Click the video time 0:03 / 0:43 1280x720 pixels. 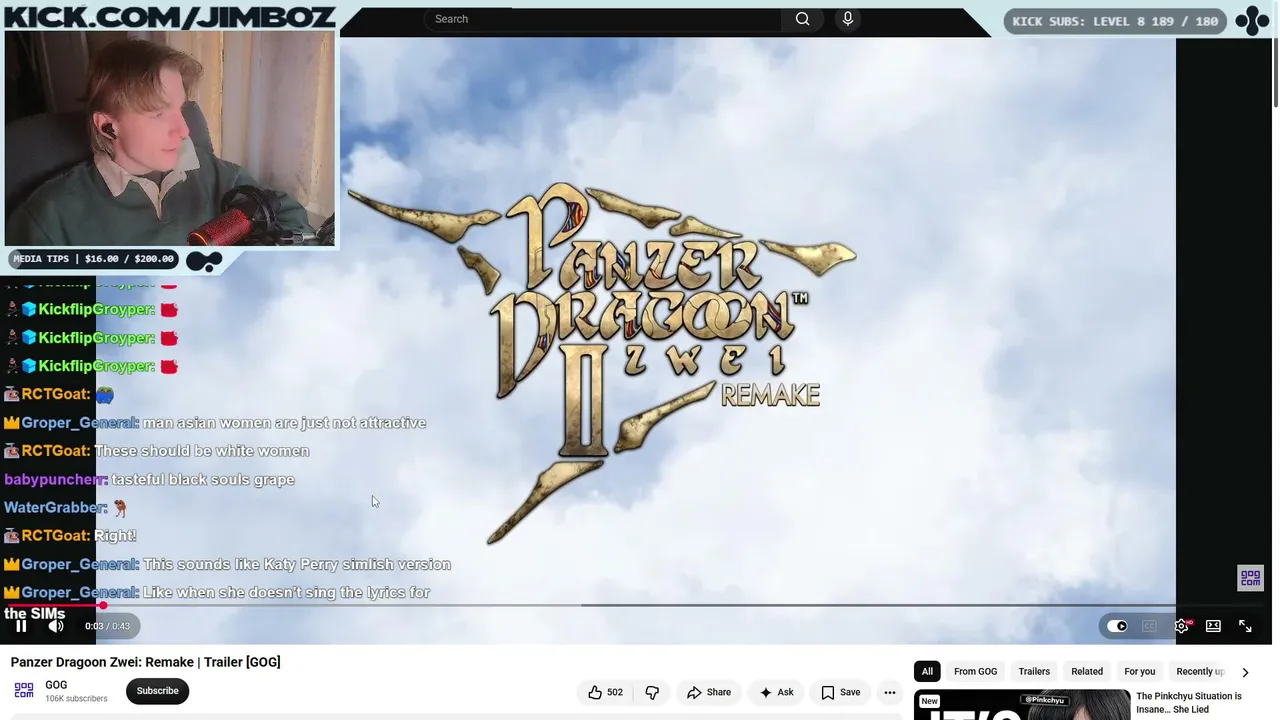107,626
